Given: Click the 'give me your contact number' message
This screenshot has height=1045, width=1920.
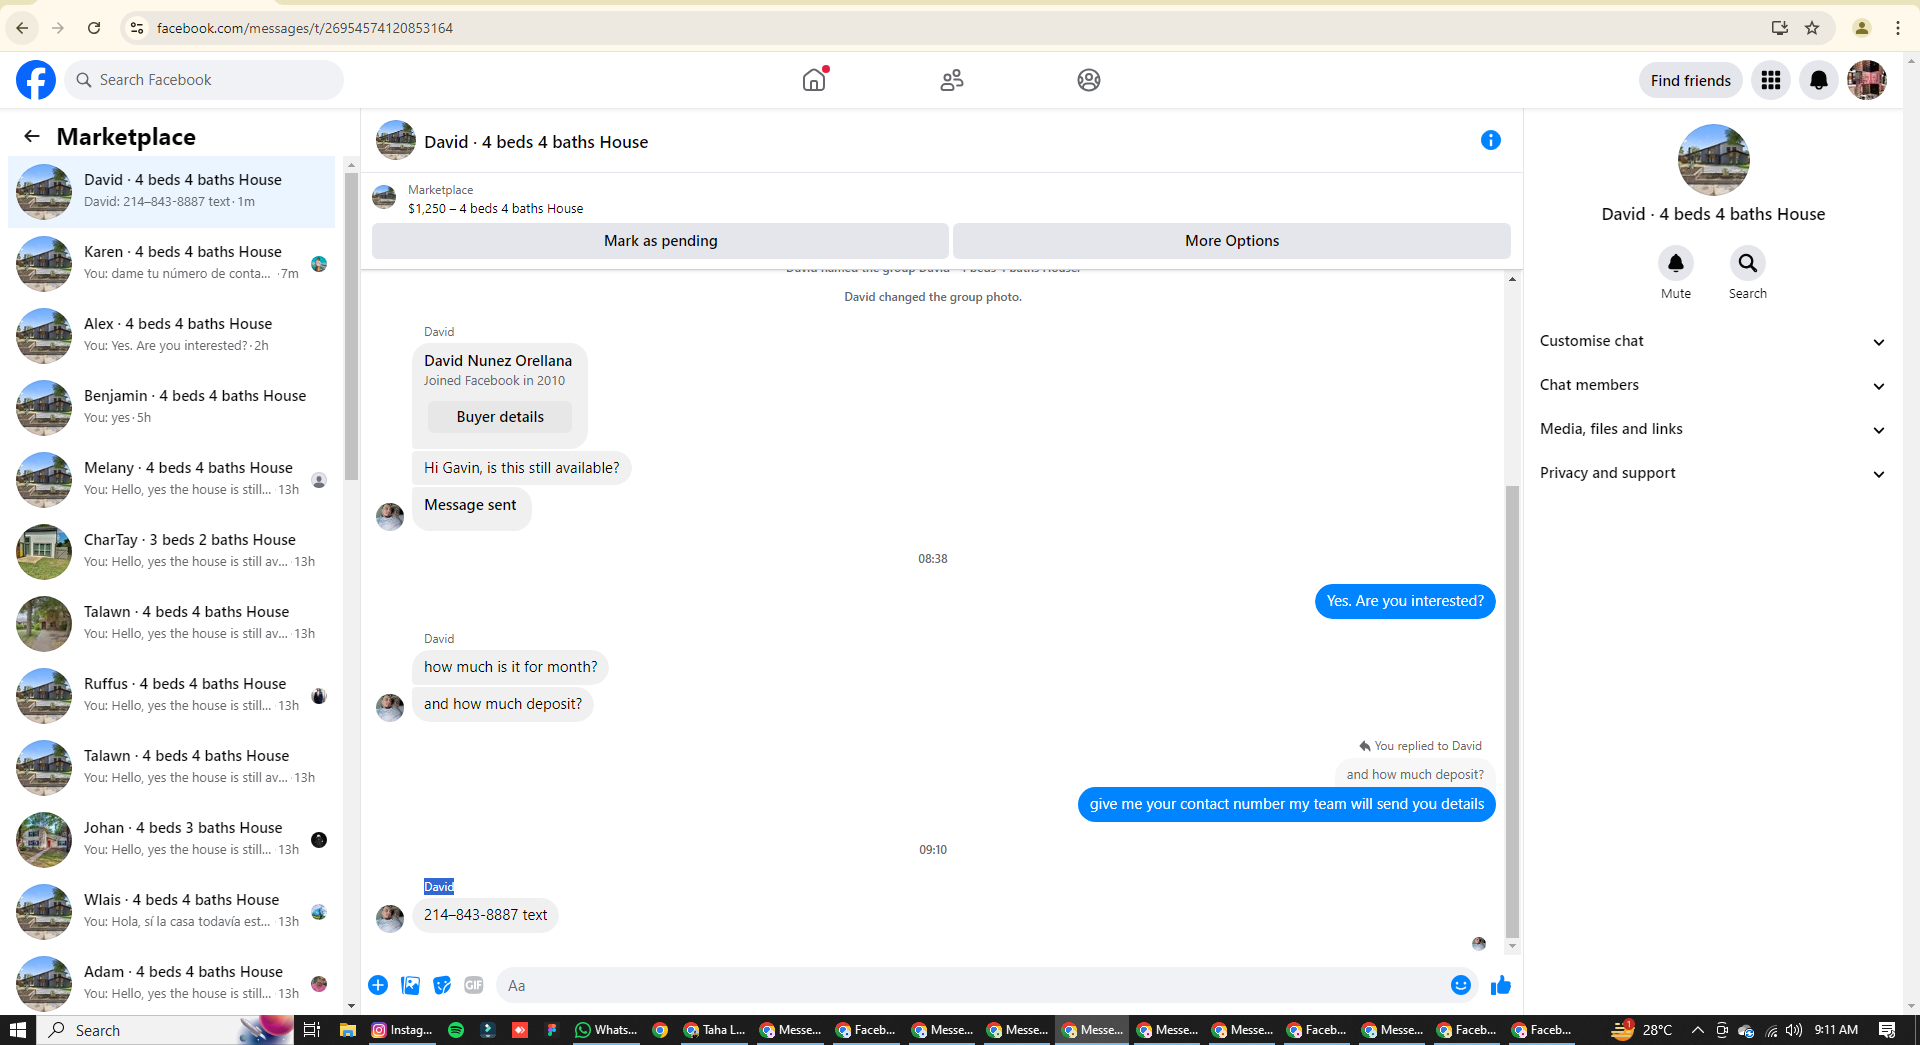Looking at the screenshot, I should tap(1287, 804).
